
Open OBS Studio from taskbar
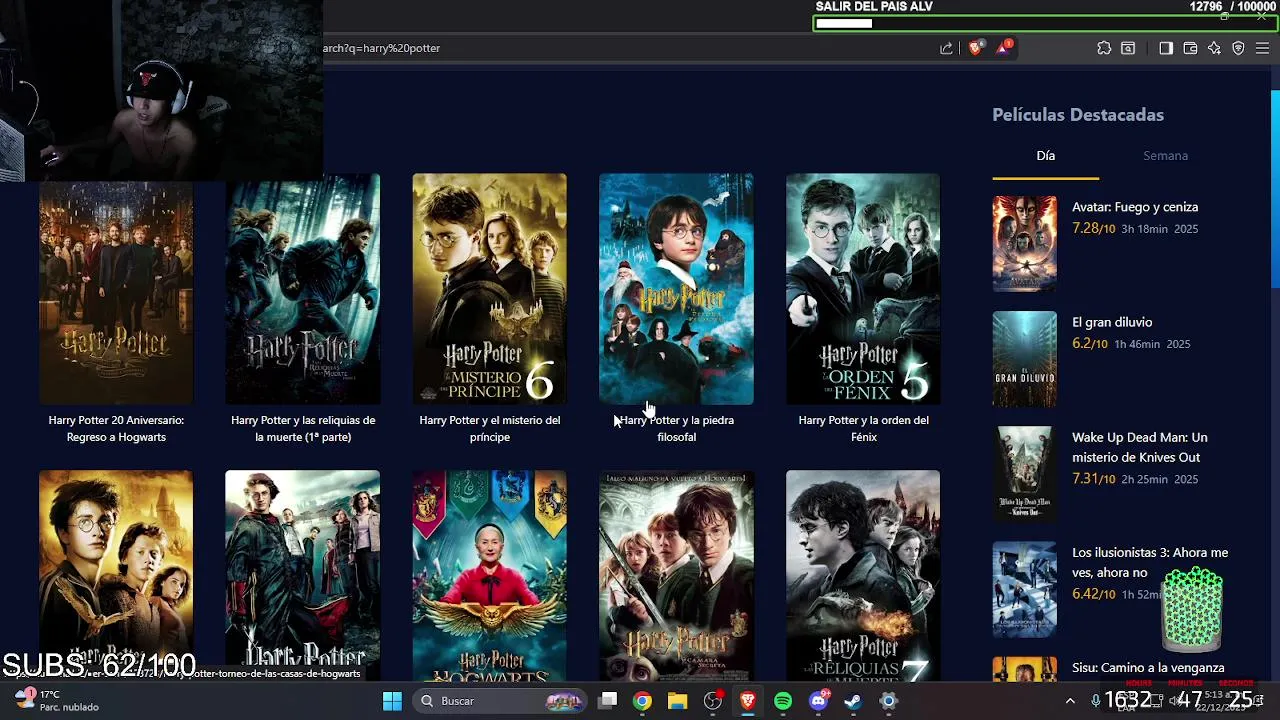tap(713, 701)
